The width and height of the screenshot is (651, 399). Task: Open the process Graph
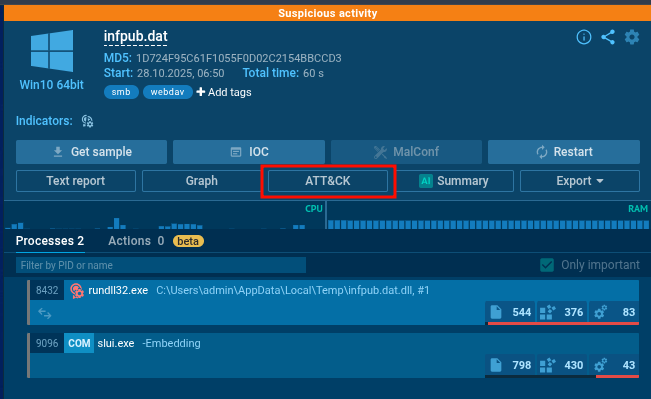pos(201,181)
